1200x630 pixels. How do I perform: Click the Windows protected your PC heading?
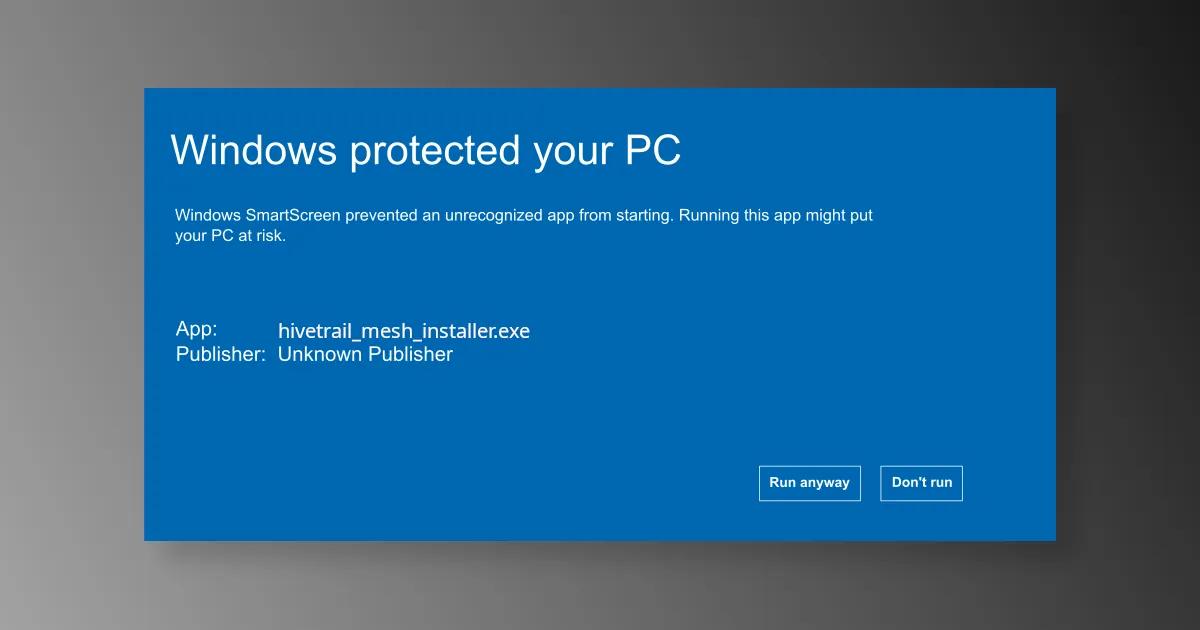click(426, 150)
